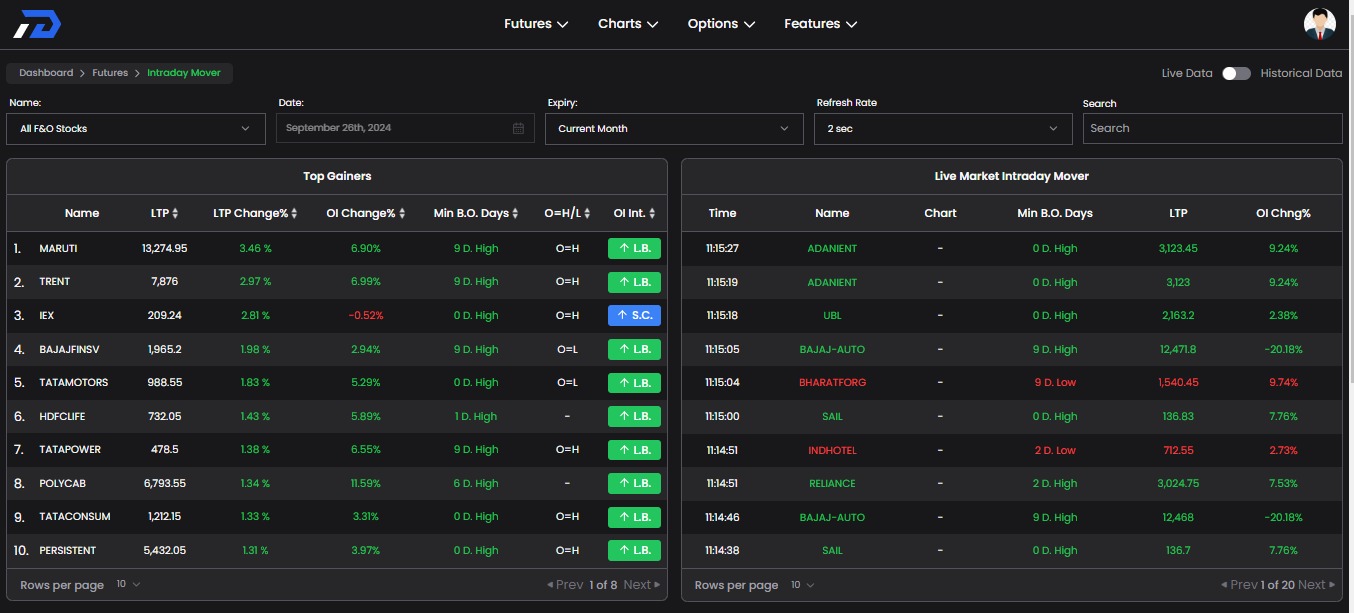Sort Top Gainers by LTP column

pos(176,214)
